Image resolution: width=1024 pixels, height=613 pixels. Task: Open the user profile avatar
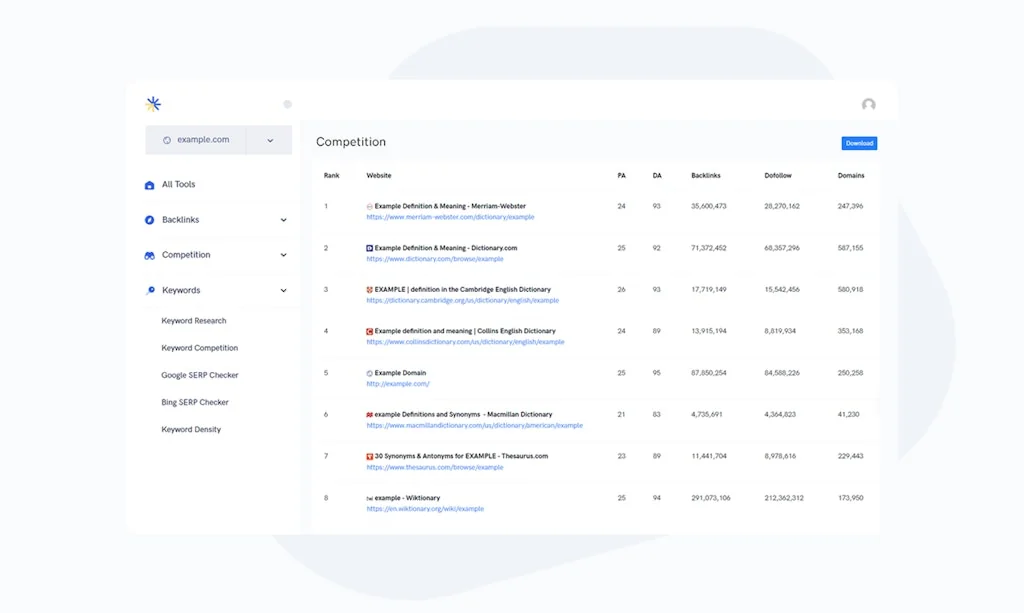pyautogui.click(x=868, y=105)
